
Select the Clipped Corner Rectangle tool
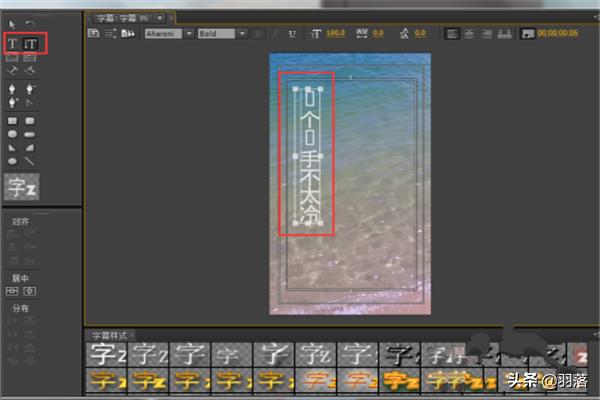tap(12, 134)
